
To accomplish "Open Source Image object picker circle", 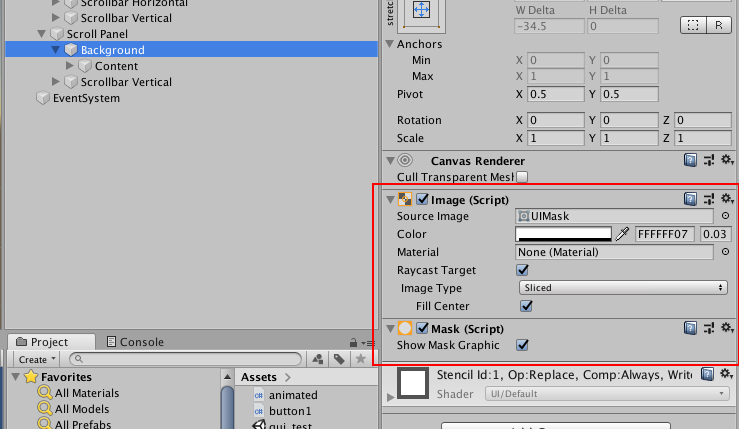I will tap(725, 216).
